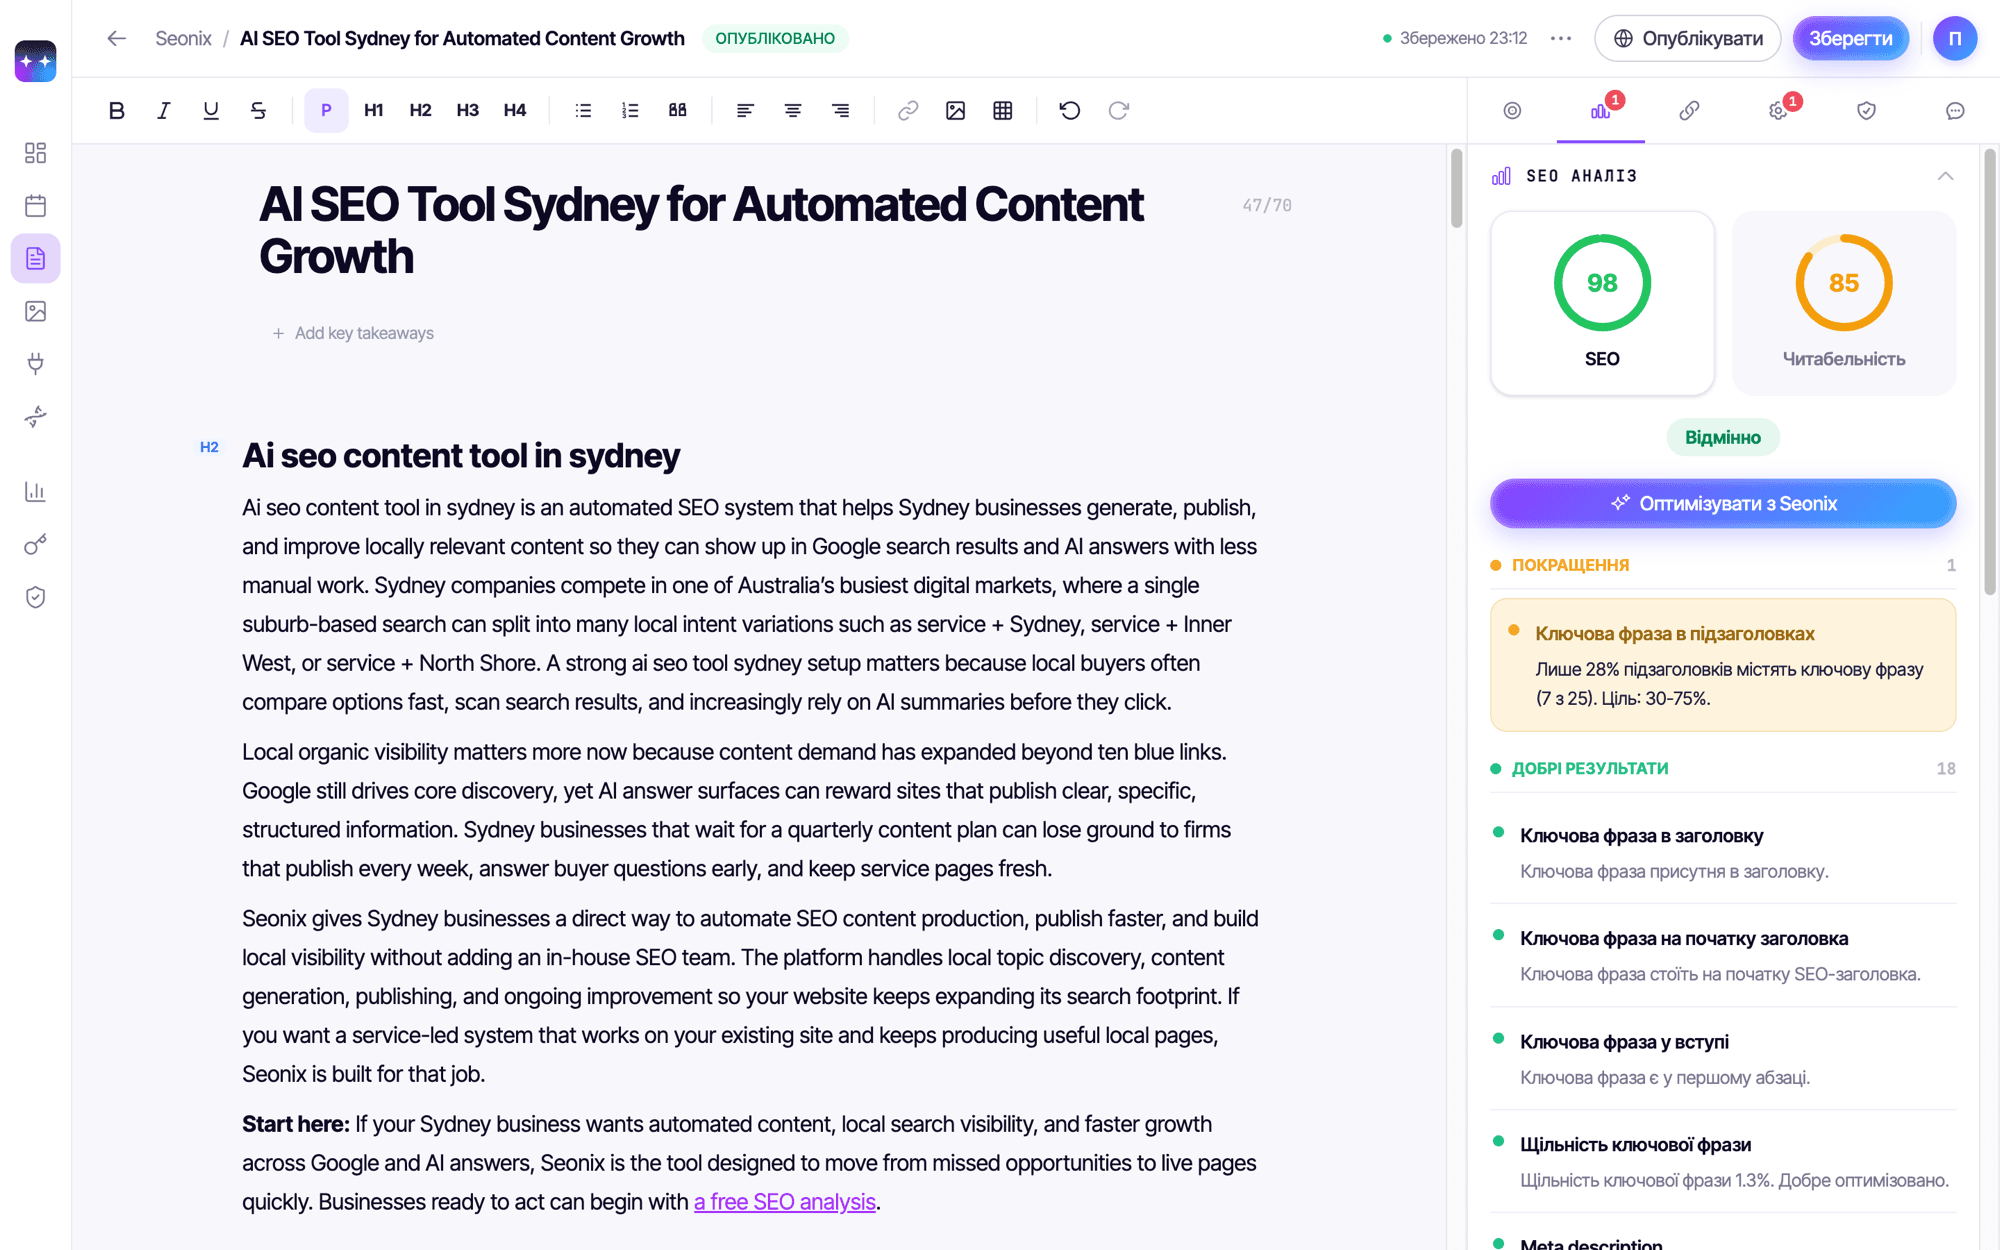Open the documents sidebar icon
This screenshot has width=2000, height=1250.
[36, 259]
